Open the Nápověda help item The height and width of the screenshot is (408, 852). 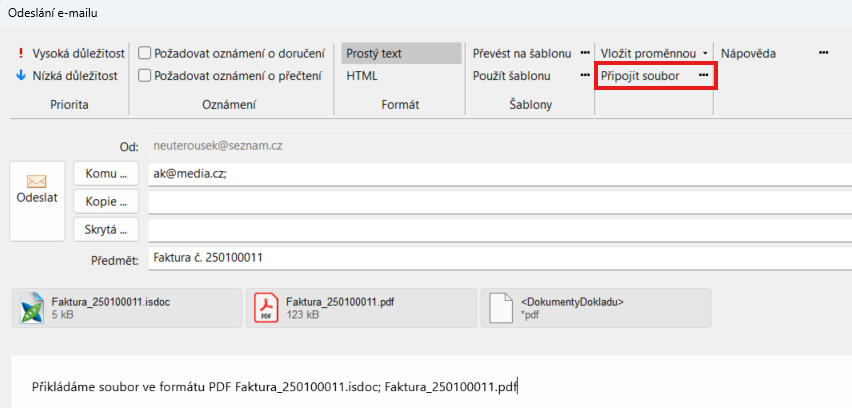(748, 53)
